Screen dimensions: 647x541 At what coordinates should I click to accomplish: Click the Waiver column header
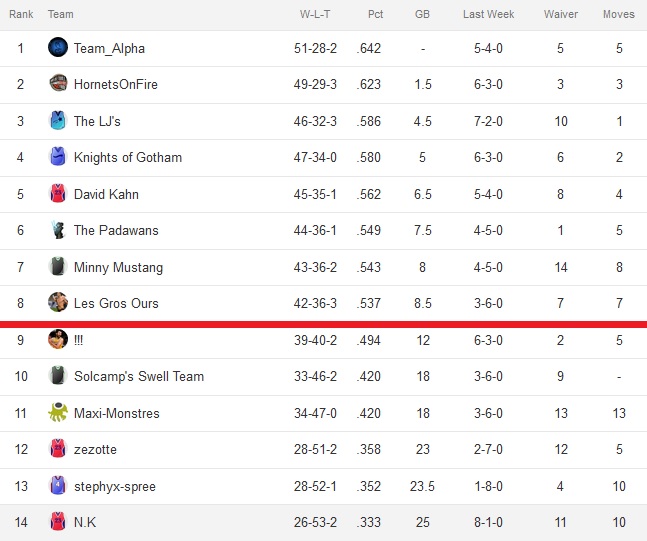coord(561,14)
